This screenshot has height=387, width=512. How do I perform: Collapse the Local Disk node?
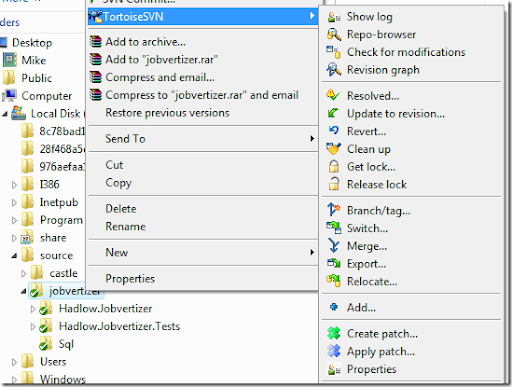click(x=5, y=114)
